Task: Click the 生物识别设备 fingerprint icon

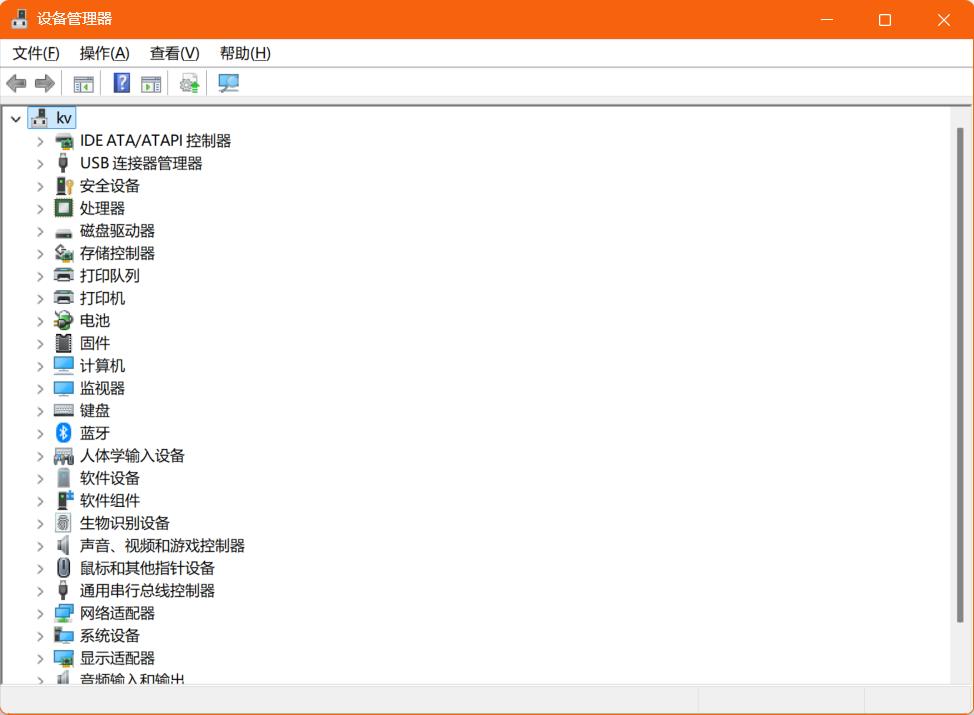Action: tap(63, 523)
